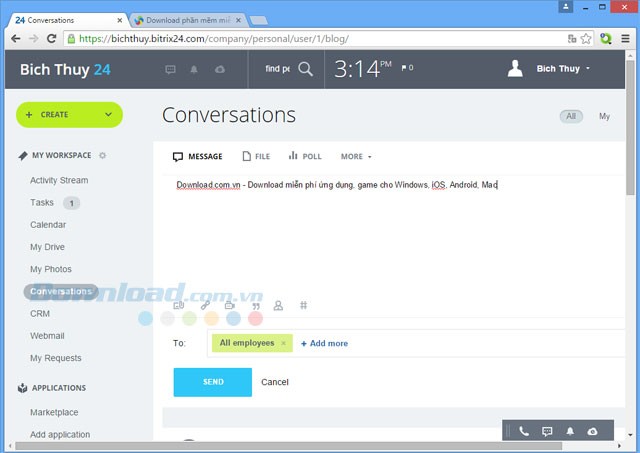Click the workspace settings gear icon
The width and height of the screenshot is (640, 453).
102,156
